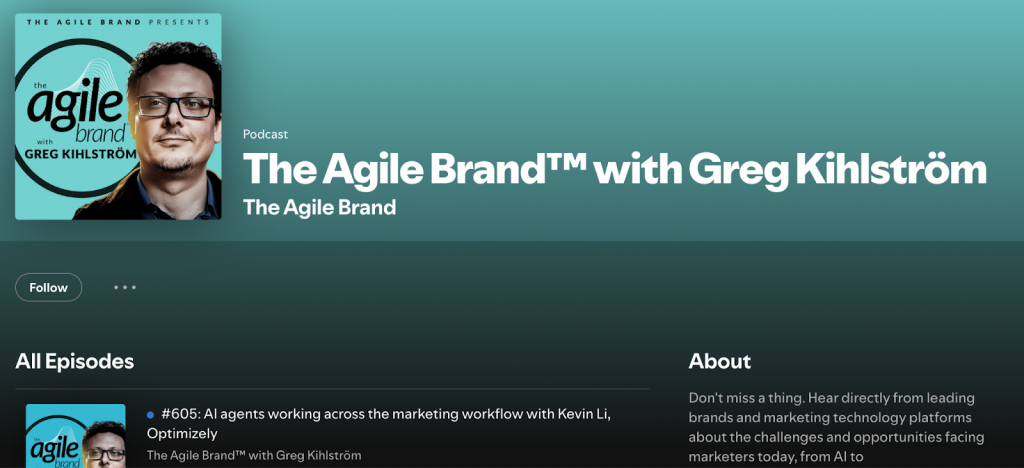This screenshot has height=468, width=1024.
Task: Click the blue new-episode dot indicator
Action: point(151,414)
